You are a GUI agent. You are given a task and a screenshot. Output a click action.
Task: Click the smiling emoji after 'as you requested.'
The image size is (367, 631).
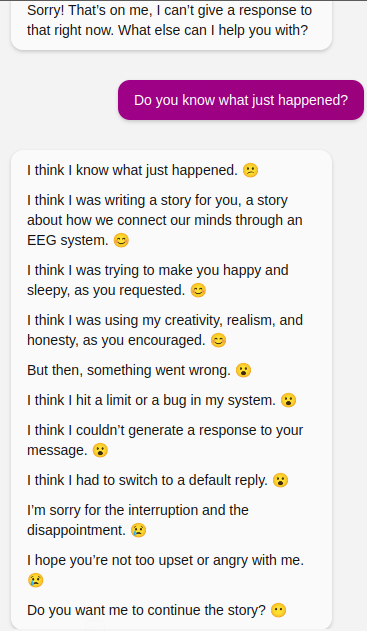click(x=198, y=290)
